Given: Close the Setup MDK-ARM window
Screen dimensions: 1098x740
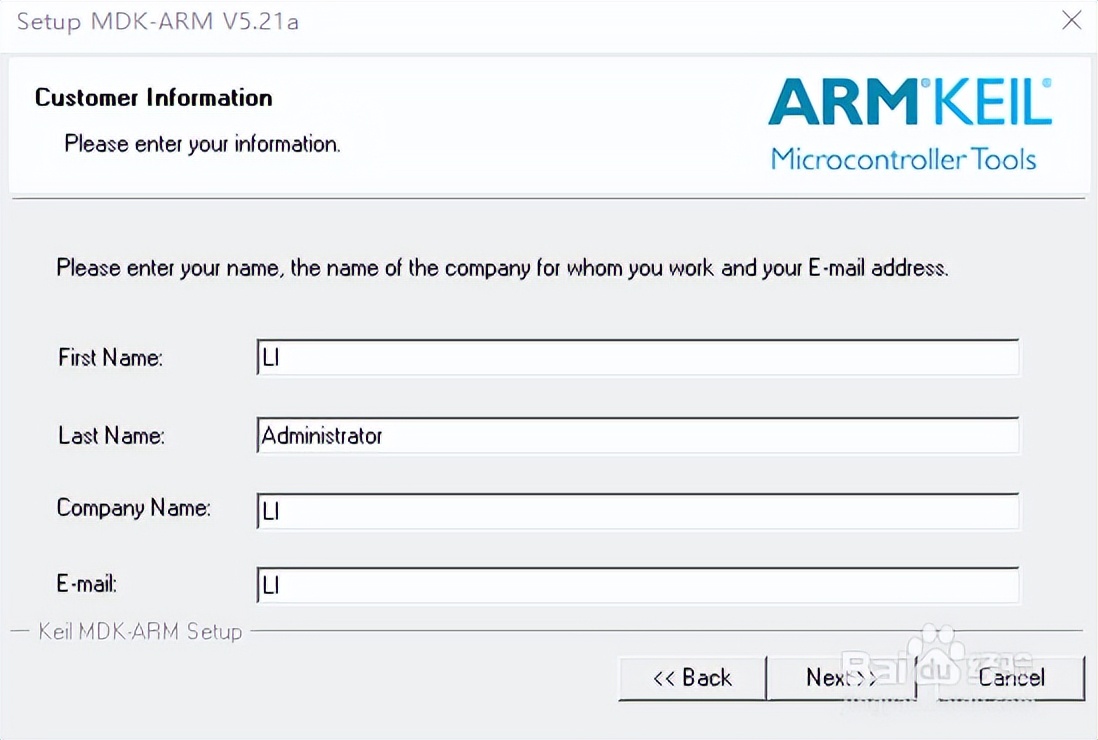Looking at the screenshot, I should 1071,21.
